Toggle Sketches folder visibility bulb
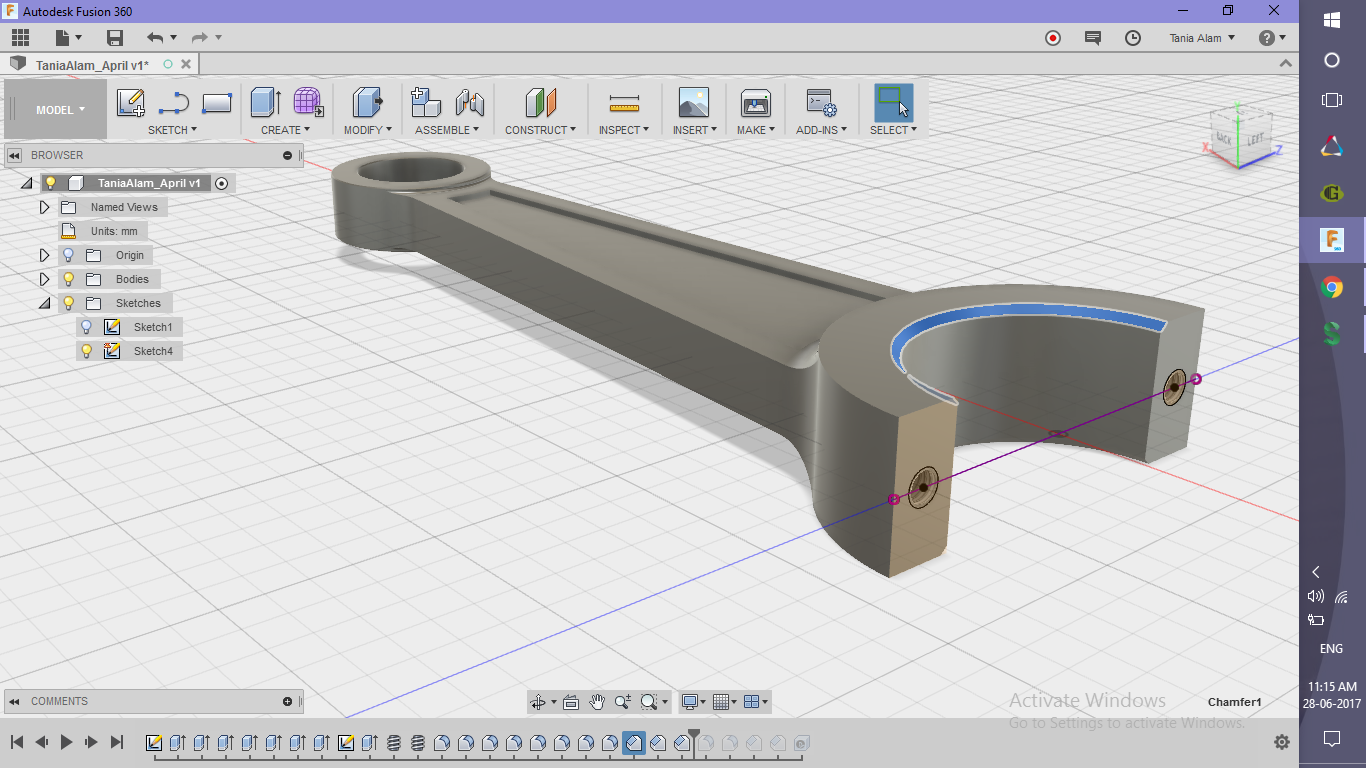The width and height of the screenshot is (1366, 768). (69, 303)
